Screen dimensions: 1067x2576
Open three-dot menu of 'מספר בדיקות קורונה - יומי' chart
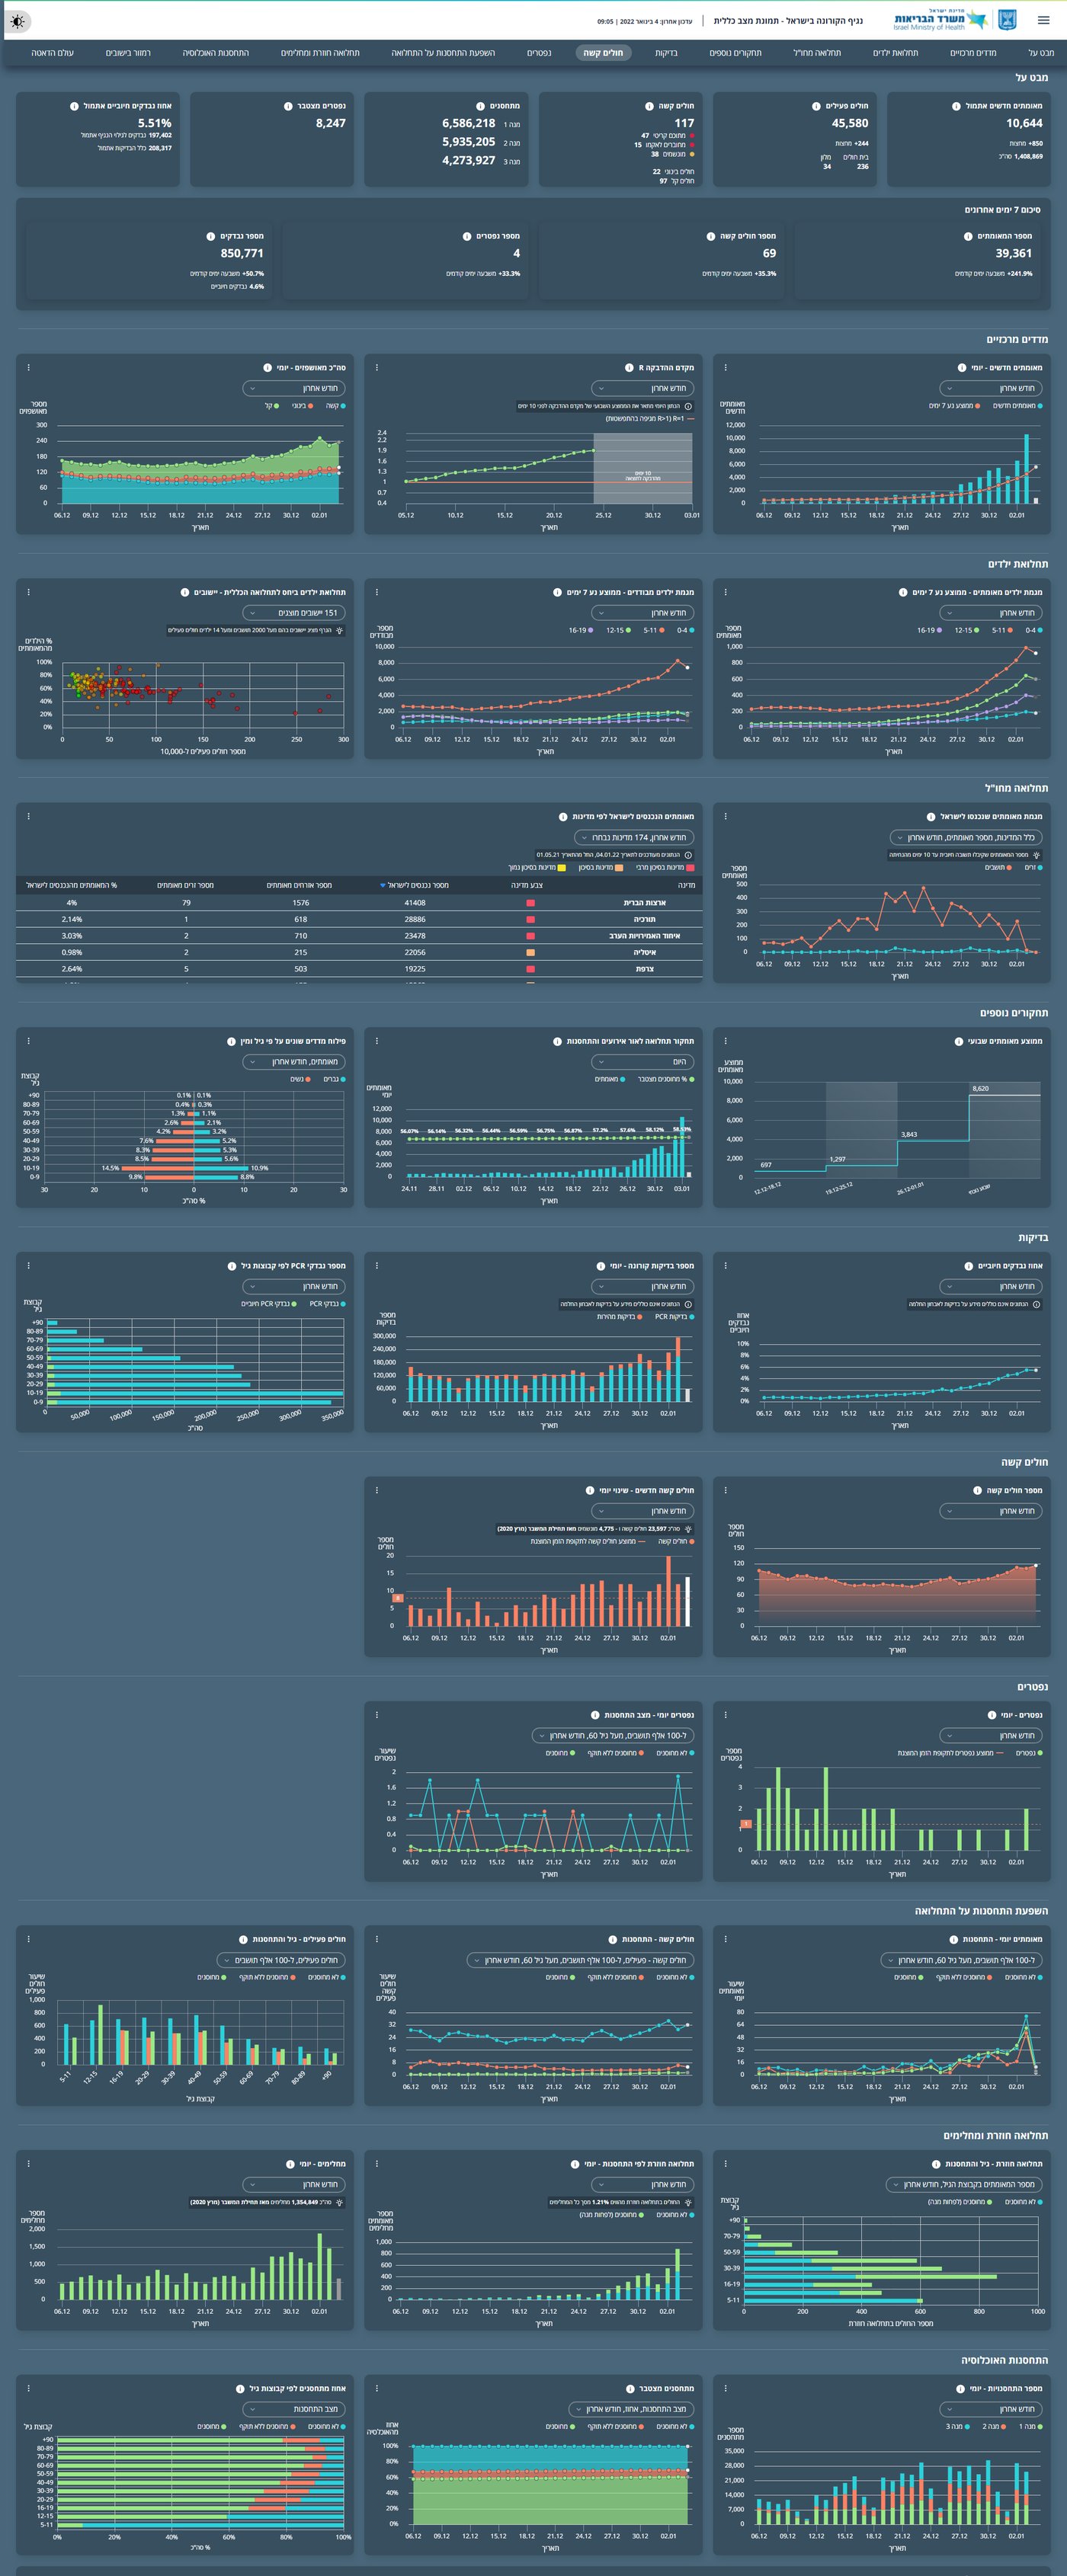tap(377, 1266)
